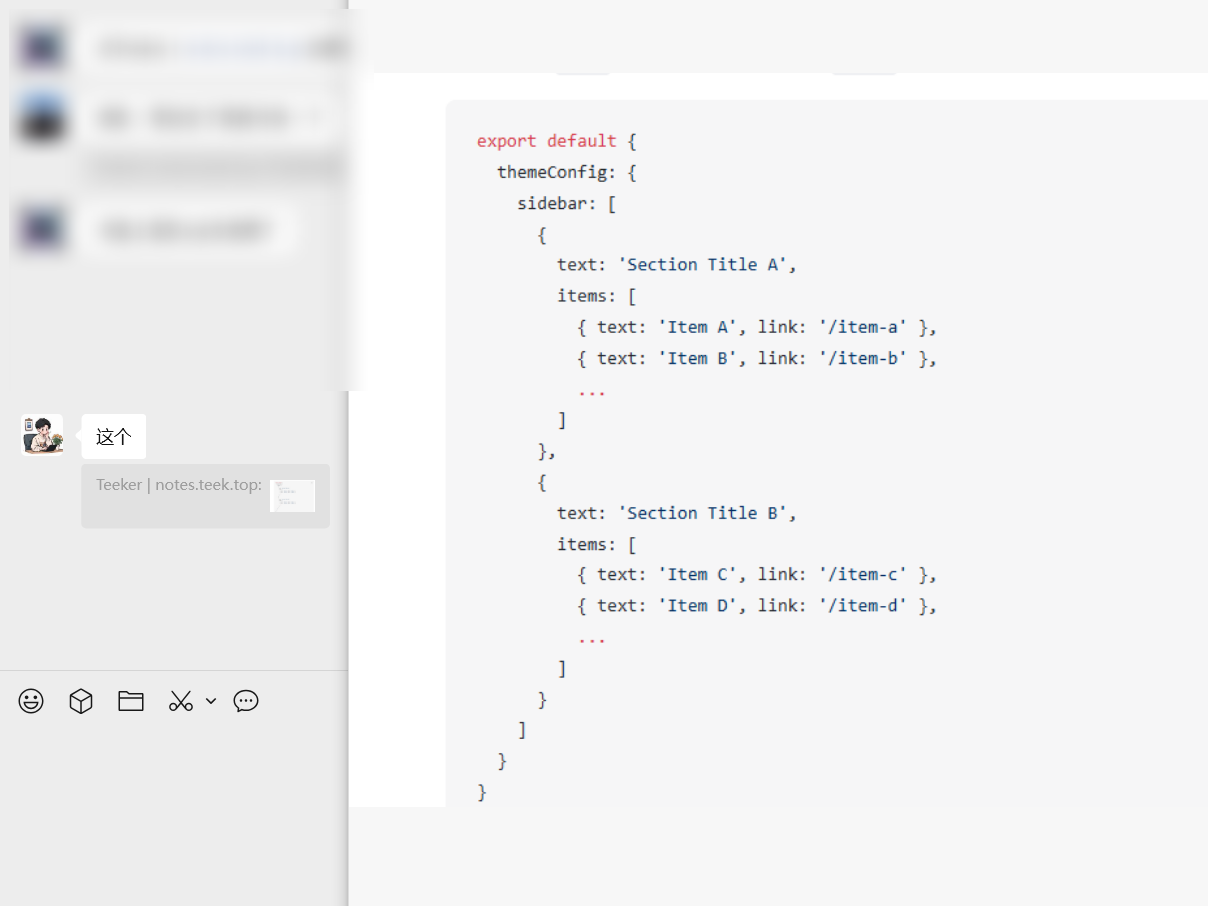Click the 'Item D' string in code

[x=697, y=606]
